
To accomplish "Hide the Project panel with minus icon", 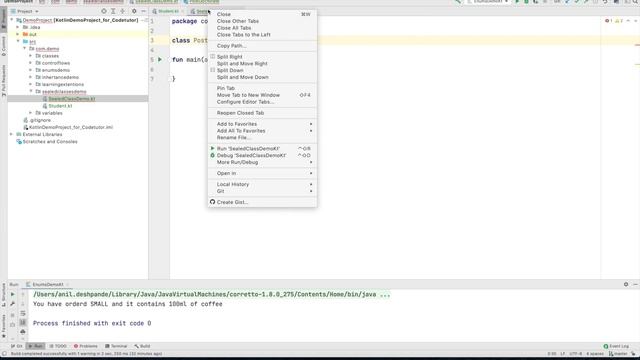I will tap(143, 11).
